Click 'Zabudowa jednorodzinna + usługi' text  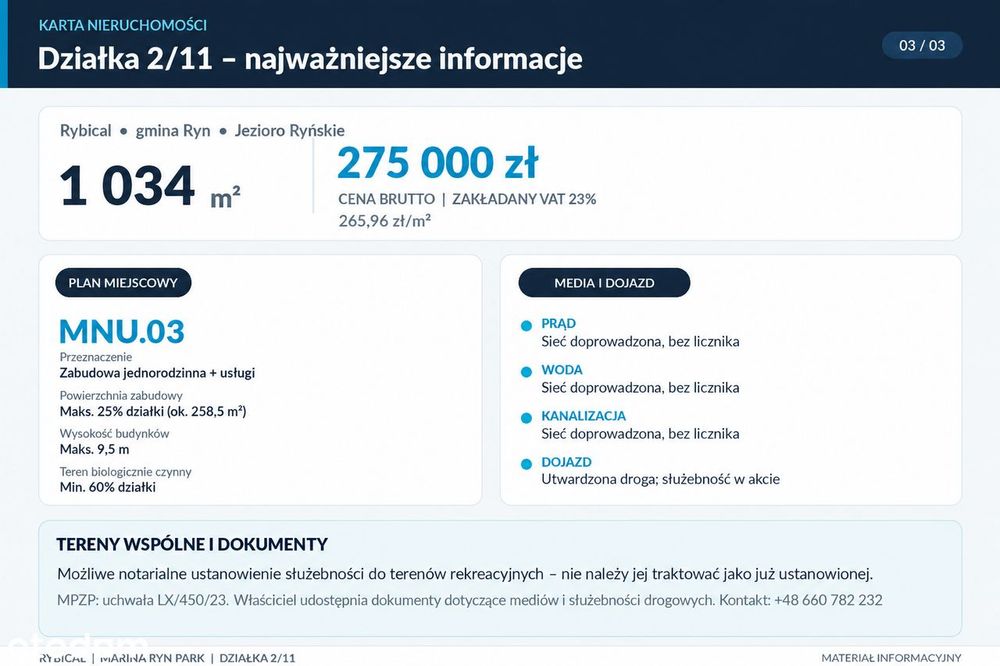(157, 373)
